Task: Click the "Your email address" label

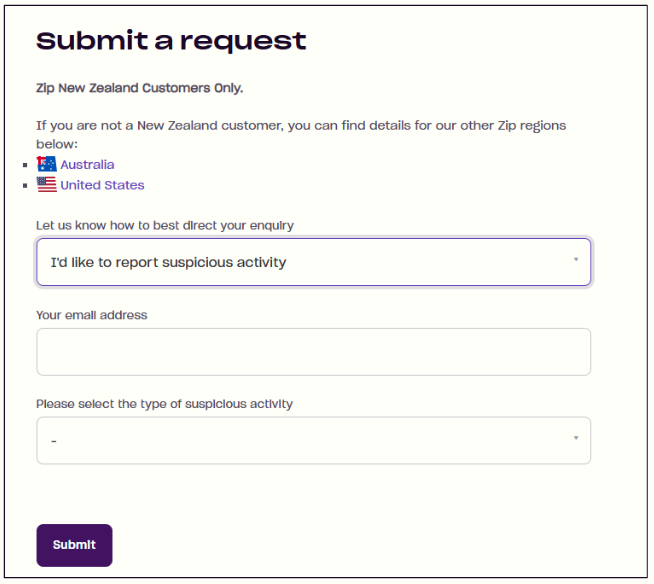Action: (x=91, y=315)
